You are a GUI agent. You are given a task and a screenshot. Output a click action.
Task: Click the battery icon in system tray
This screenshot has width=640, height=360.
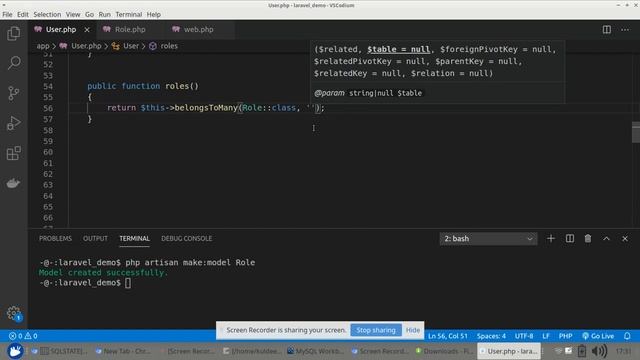click(x=582, y=351)
